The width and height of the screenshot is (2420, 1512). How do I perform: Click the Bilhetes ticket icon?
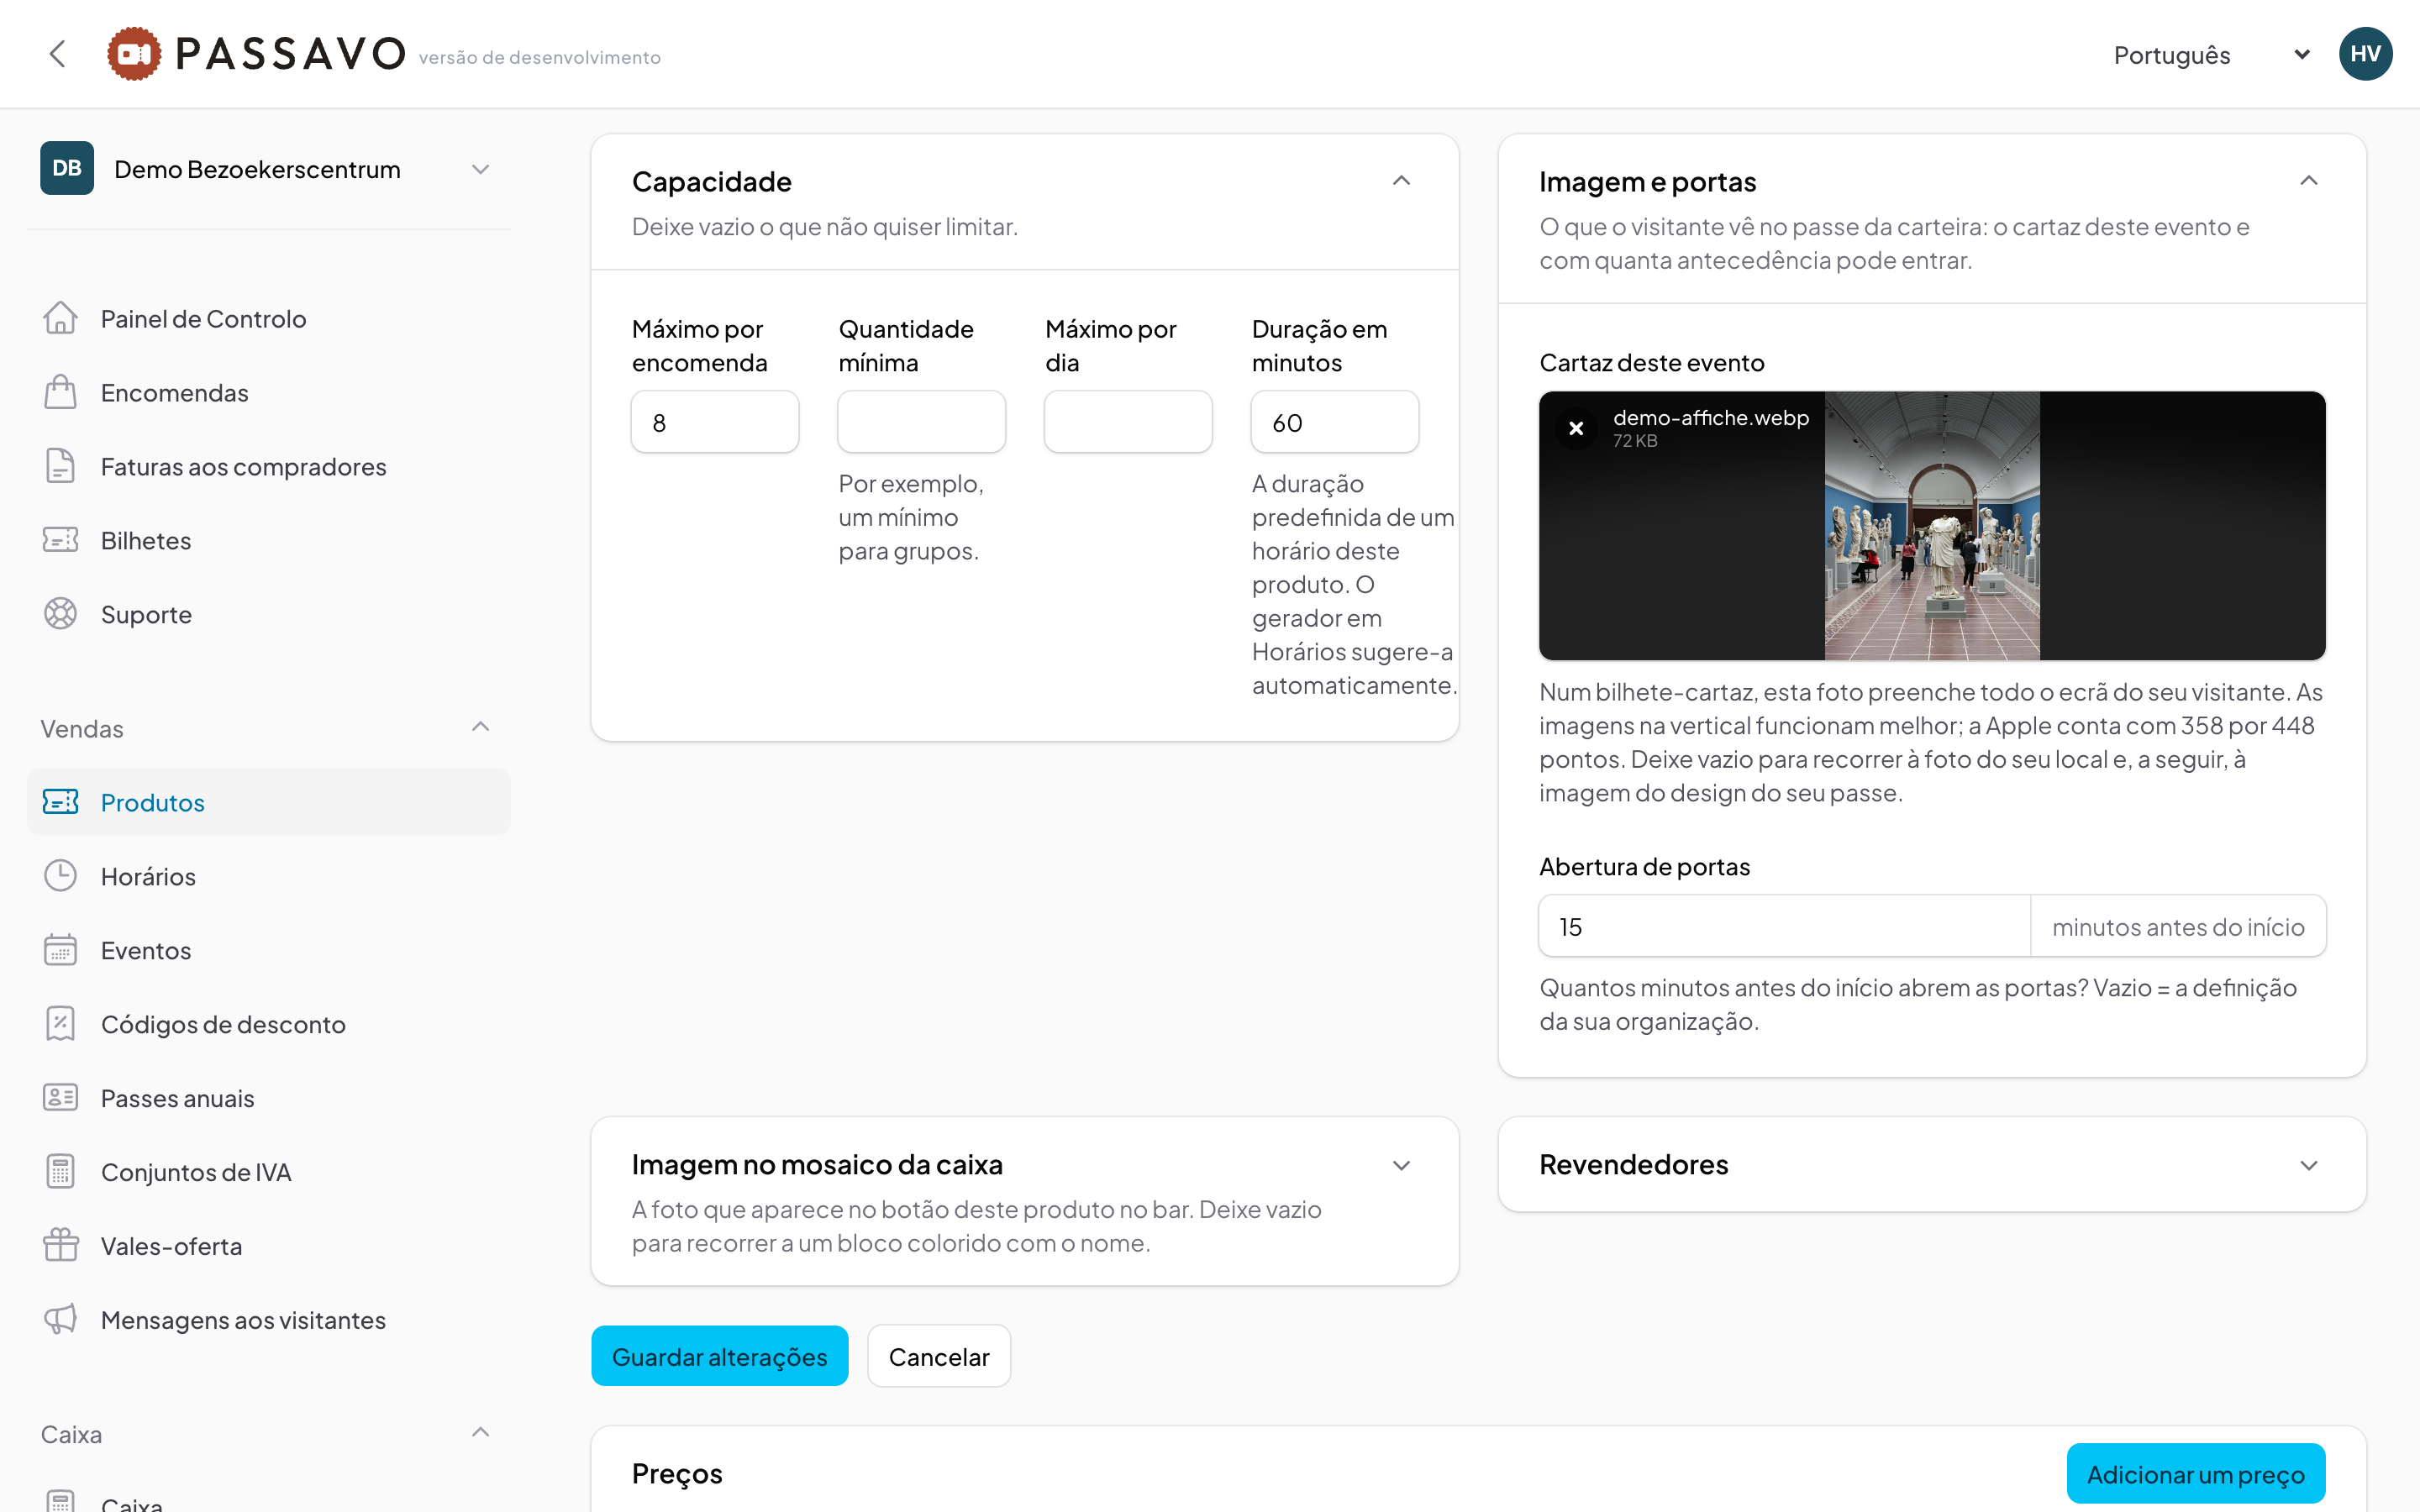(60, 540)
